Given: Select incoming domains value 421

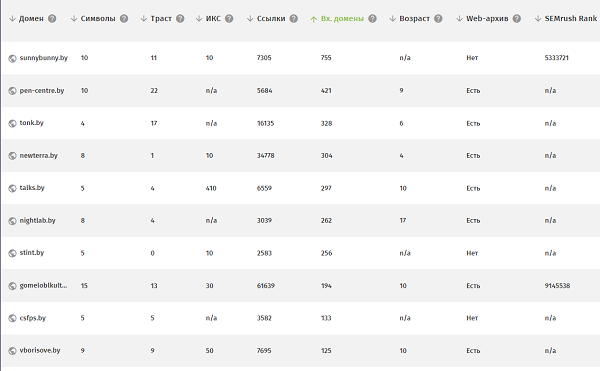Looking at the screenshot, I should click(326, 91).
